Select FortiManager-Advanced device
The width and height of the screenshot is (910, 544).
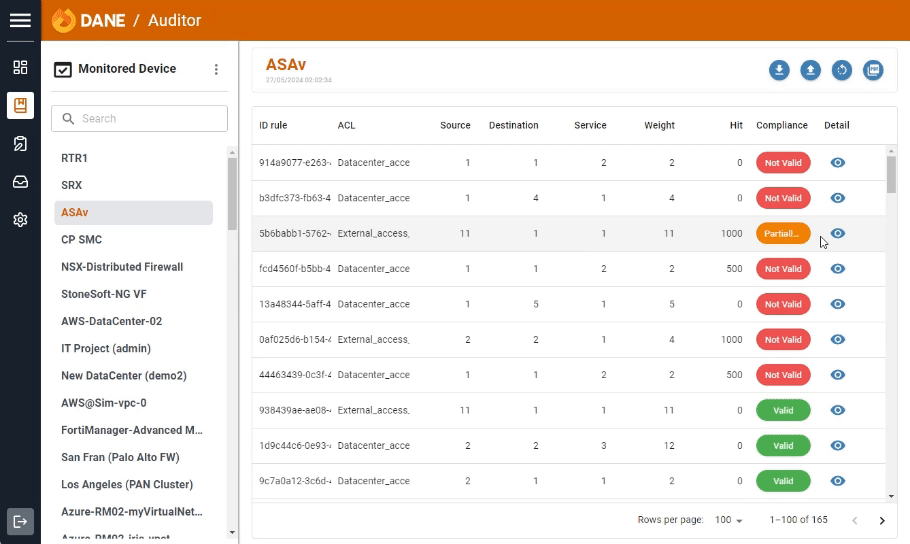click(x=132, y=430)
